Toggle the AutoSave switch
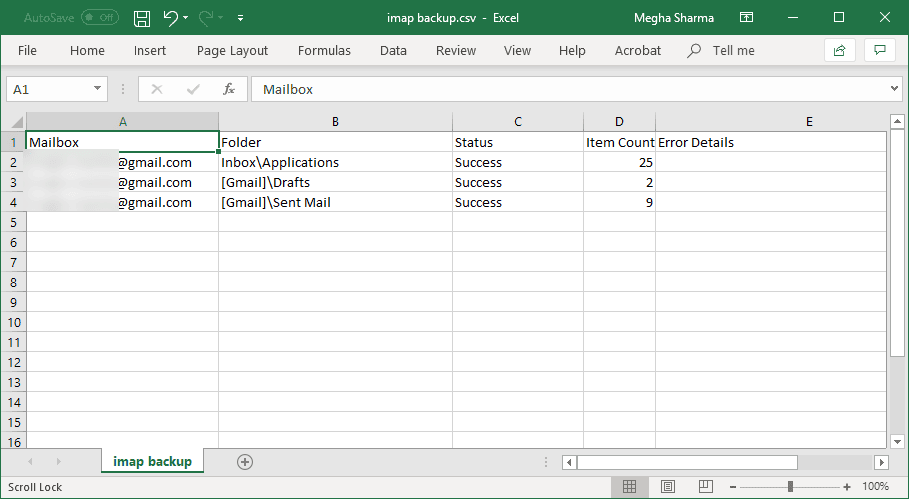Screen dimensions: 909x499 pyautogui.click(x=99, y=18)
